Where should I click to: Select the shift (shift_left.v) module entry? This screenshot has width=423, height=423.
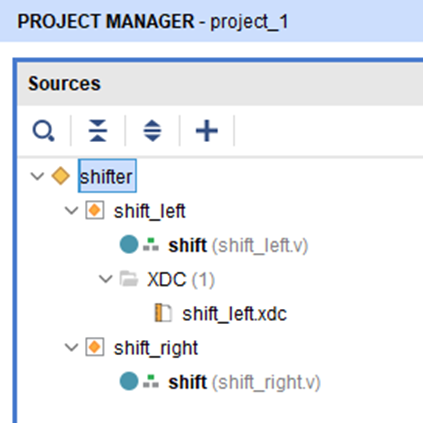(x=238, y=245)
